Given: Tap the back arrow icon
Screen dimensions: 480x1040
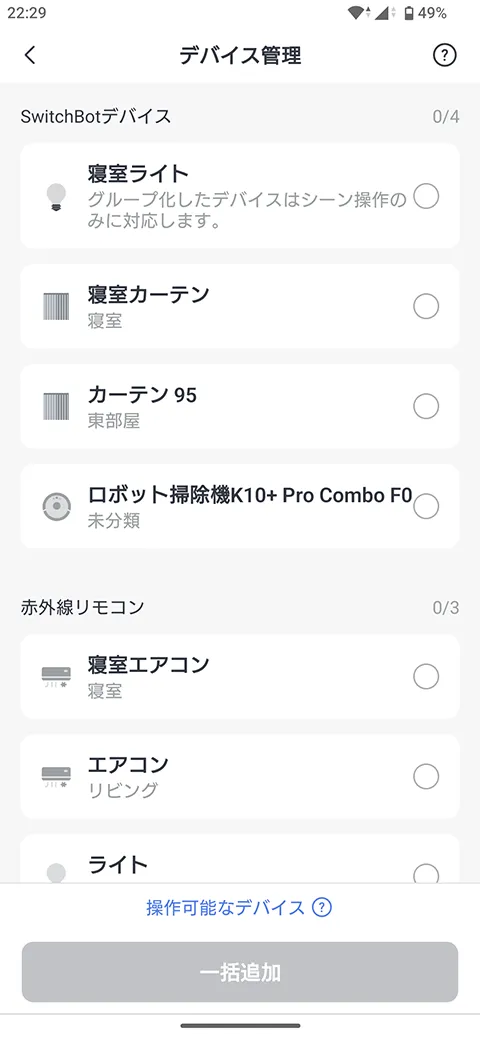Looking at the screenshot, I should click(x=30, y=56).
